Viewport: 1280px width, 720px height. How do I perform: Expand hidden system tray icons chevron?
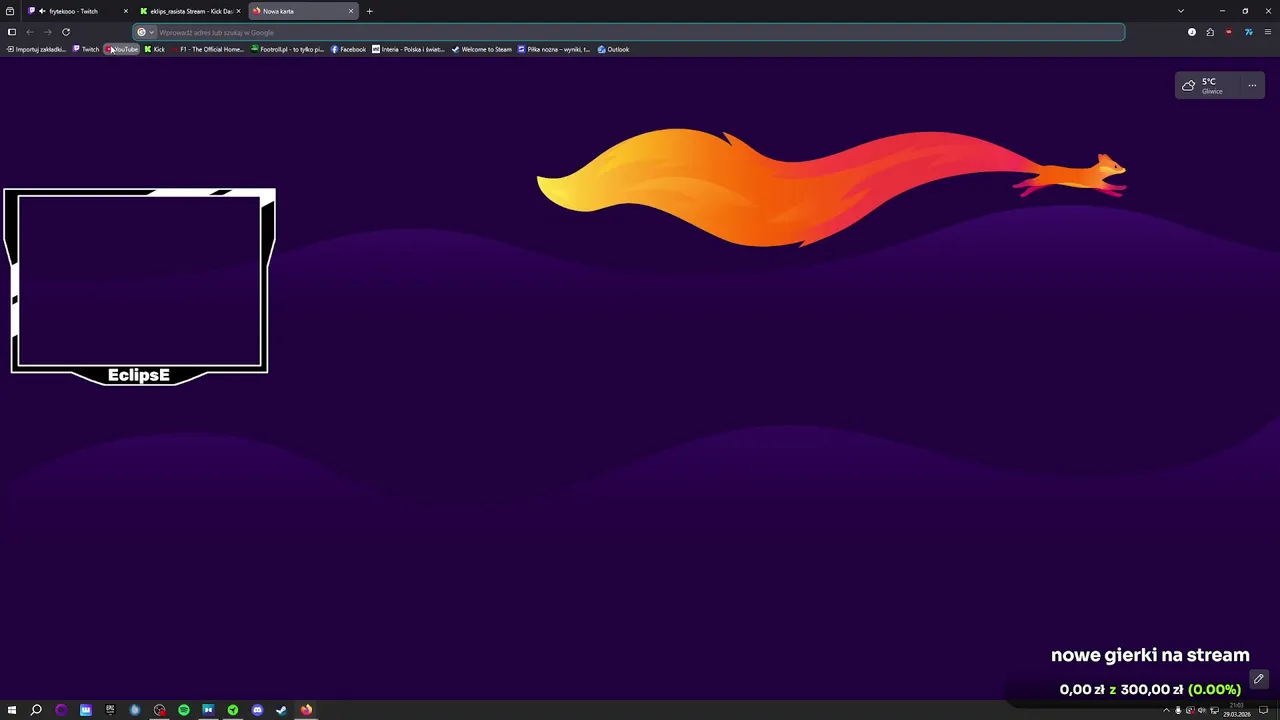(x=1166, y=710)
